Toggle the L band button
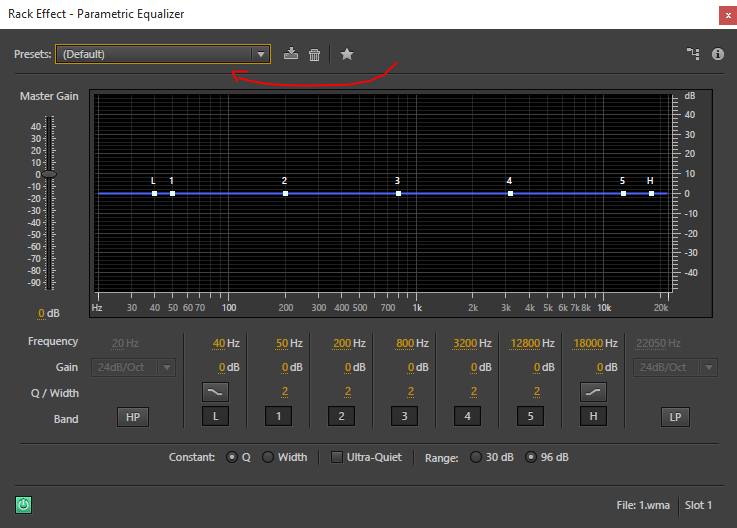The width and height of the screenshot is (737, 528). coord(215,416)
